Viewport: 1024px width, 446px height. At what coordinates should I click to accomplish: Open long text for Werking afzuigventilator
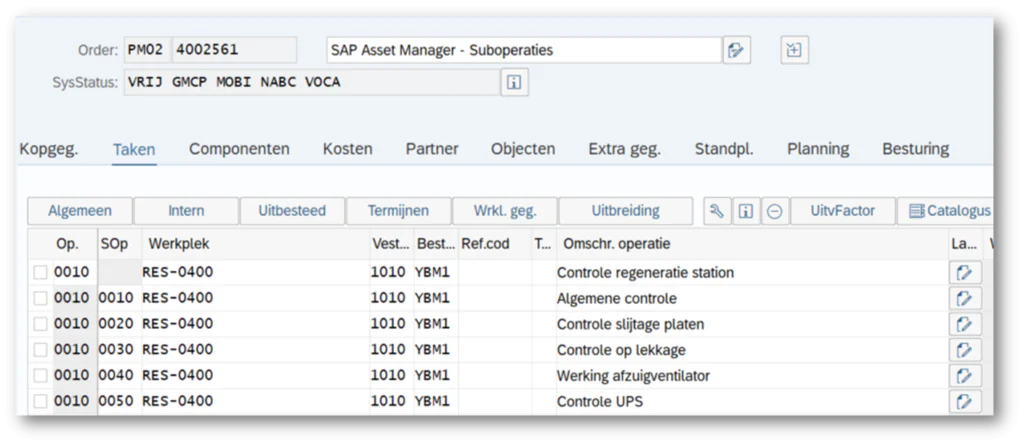(965, 375)
